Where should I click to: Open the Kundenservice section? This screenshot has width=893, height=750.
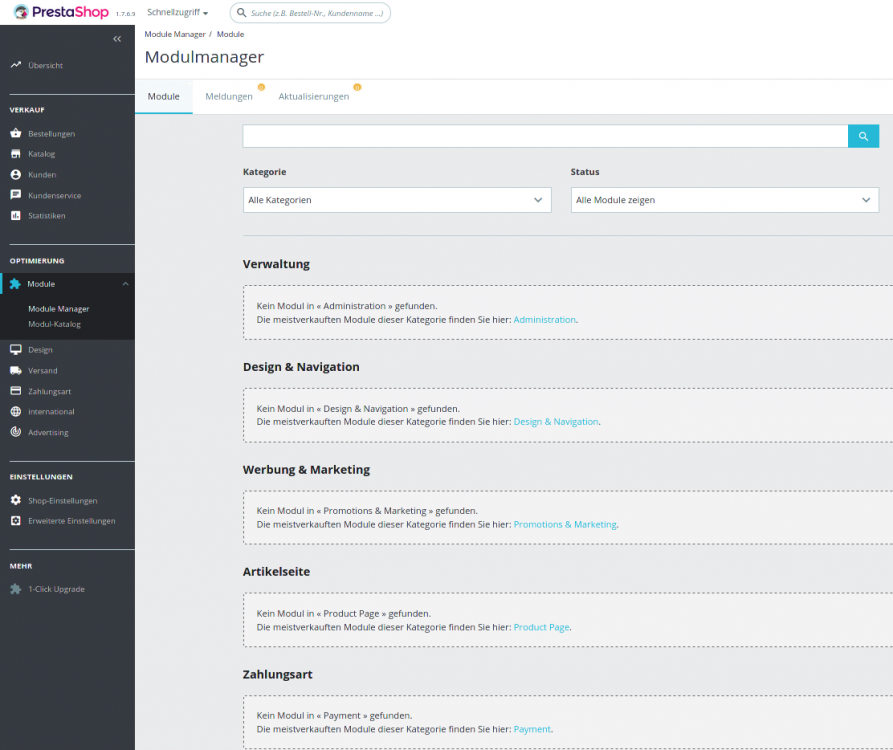pos(55,195)
